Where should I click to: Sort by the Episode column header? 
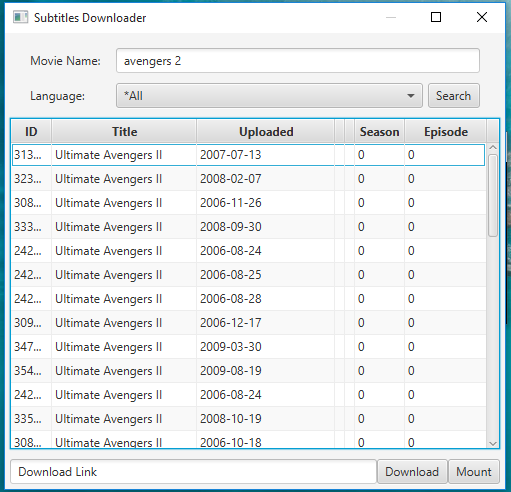(x=445, y=132)
